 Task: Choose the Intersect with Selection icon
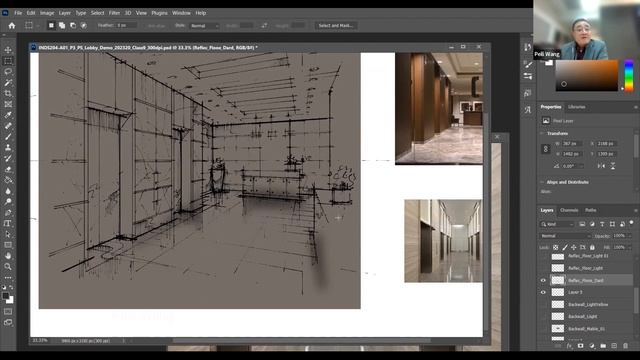(x=84, y=25)
